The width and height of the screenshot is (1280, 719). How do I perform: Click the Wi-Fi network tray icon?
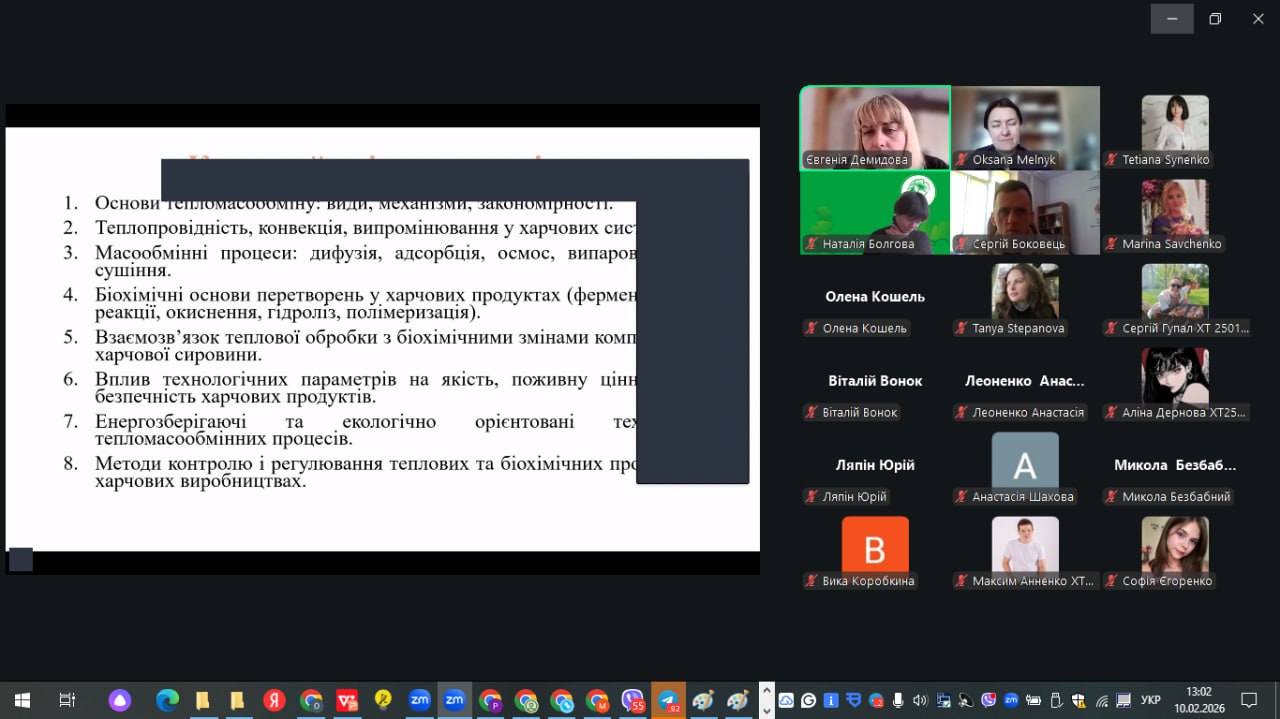(1101, 700)
